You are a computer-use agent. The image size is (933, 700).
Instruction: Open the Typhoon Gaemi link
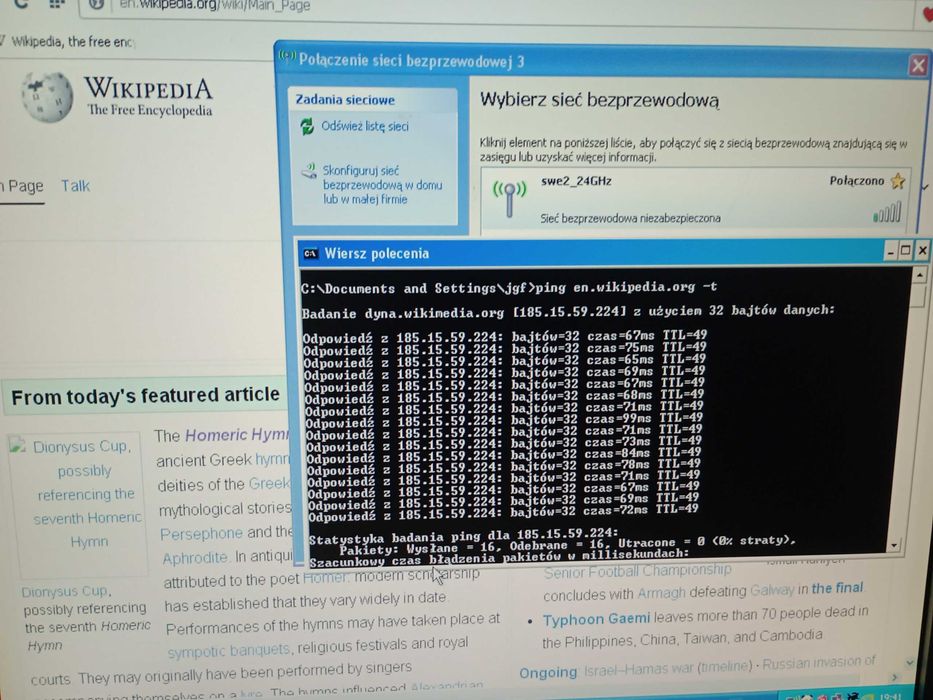[x=596, y=619]
